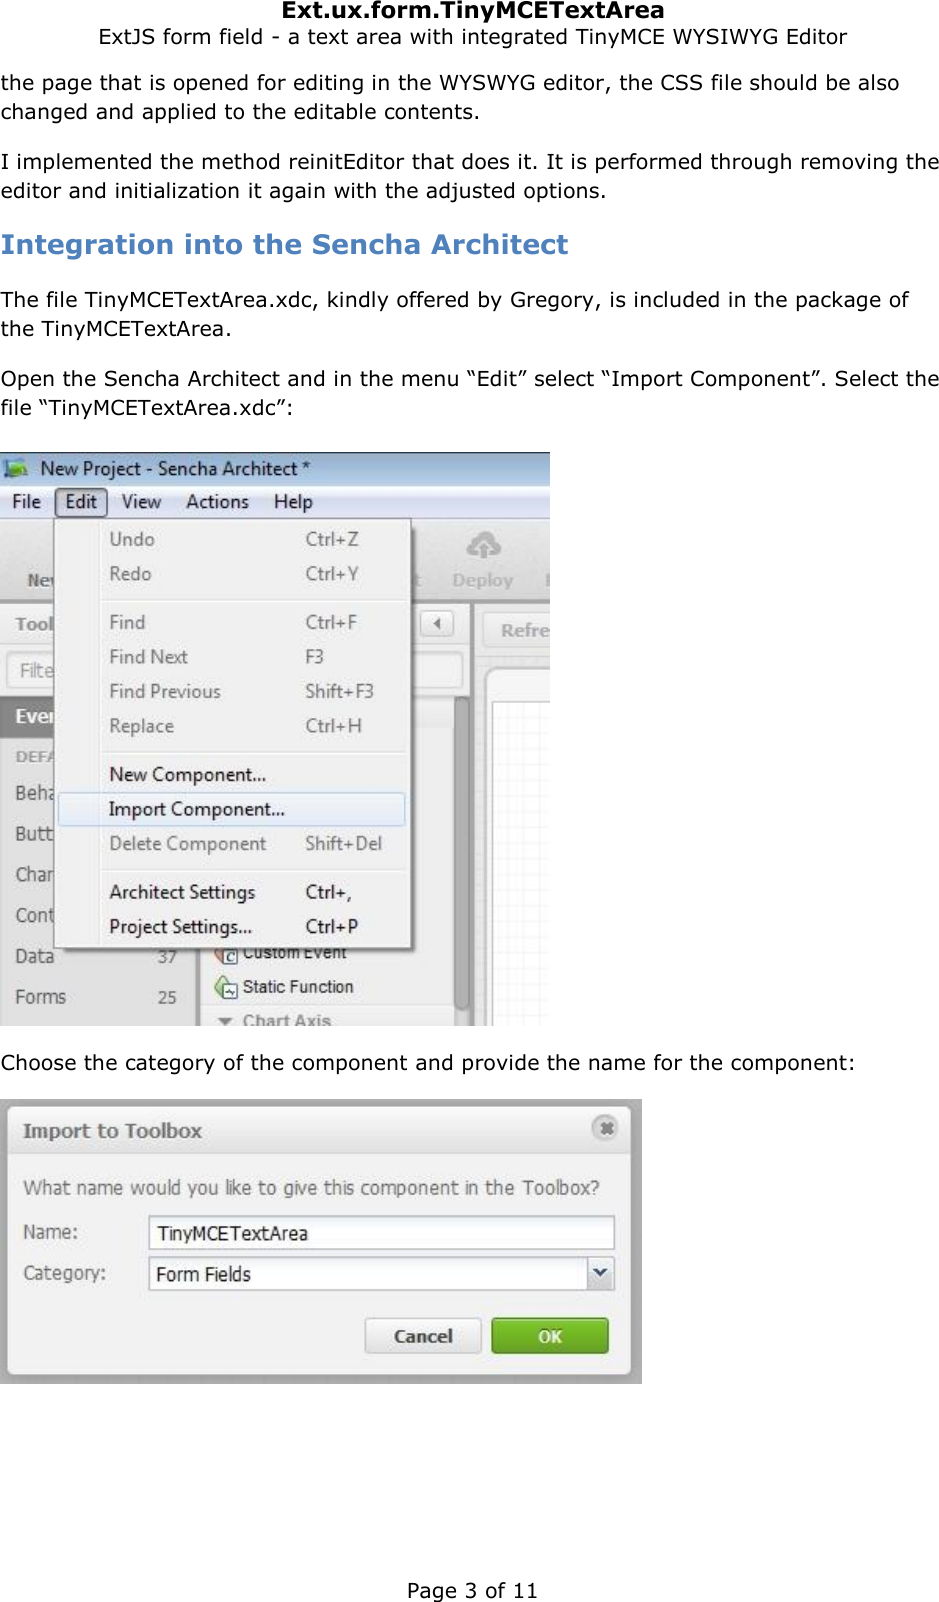Viewport: 939px width, 1602px height.
Task: Click the toolbox list vertical scrollbar
Action: pos(462,853)
